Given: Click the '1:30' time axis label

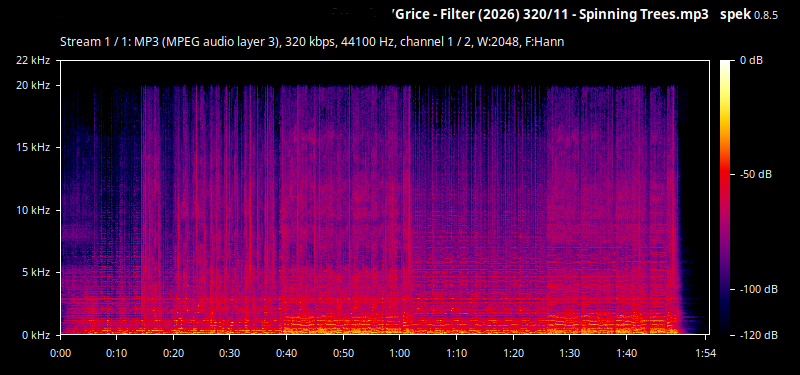Looking at the screenshot, I should coord(569,353).
